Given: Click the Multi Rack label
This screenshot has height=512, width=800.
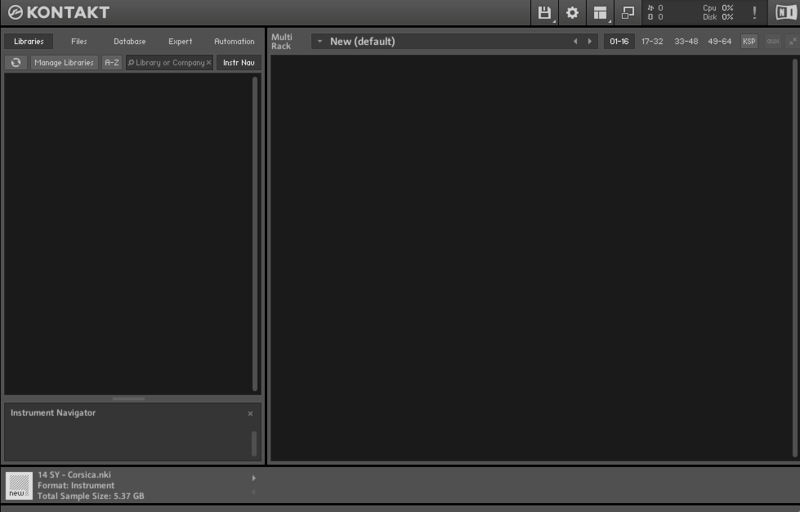Looking at the screenshot, I should [x=282, y=41].
